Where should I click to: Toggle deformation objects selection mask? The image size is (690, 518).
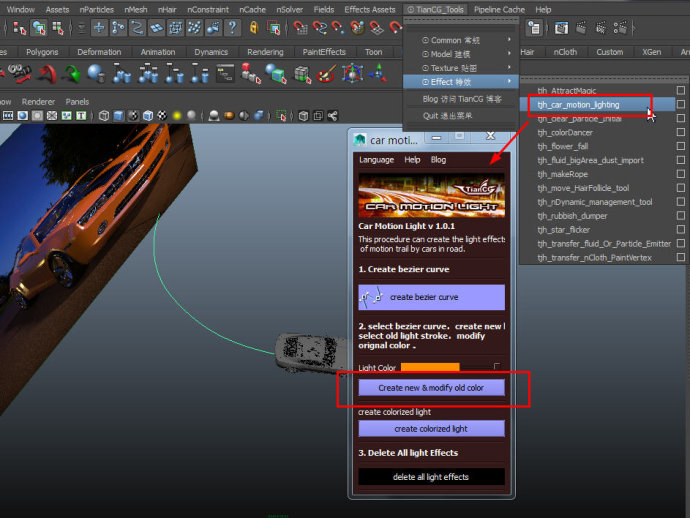[175, 28]
